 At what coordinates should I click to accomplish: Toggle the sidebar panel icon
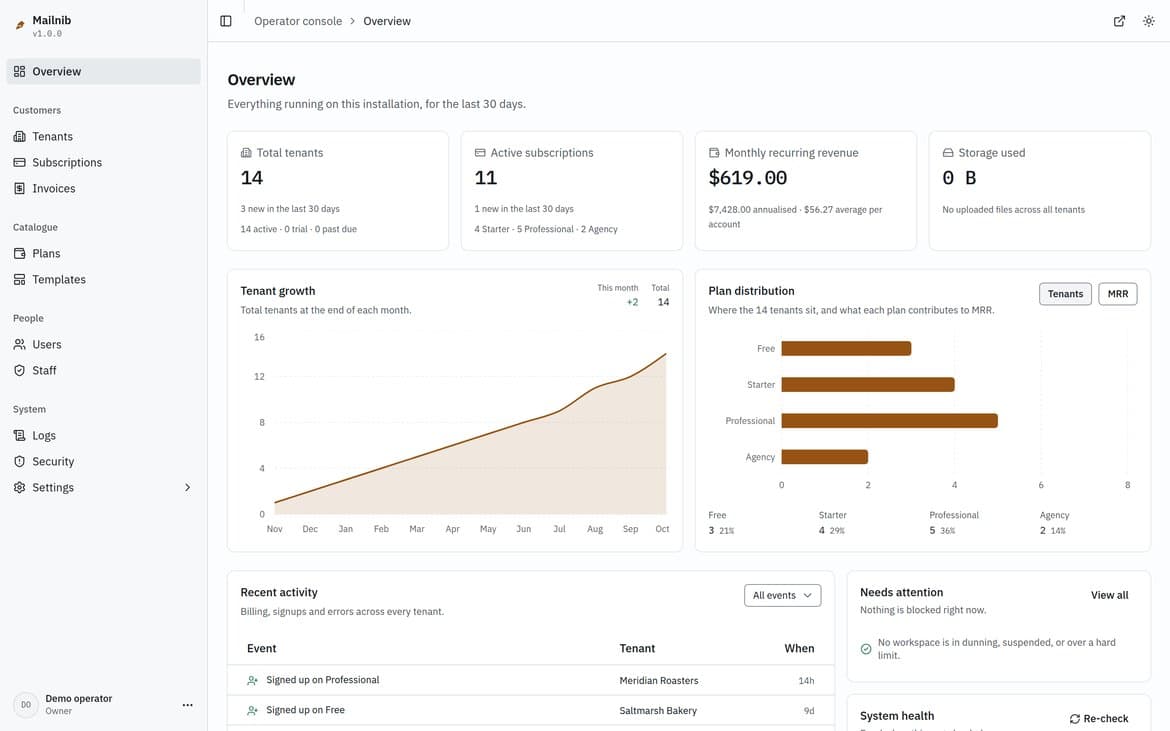point(226,21)
